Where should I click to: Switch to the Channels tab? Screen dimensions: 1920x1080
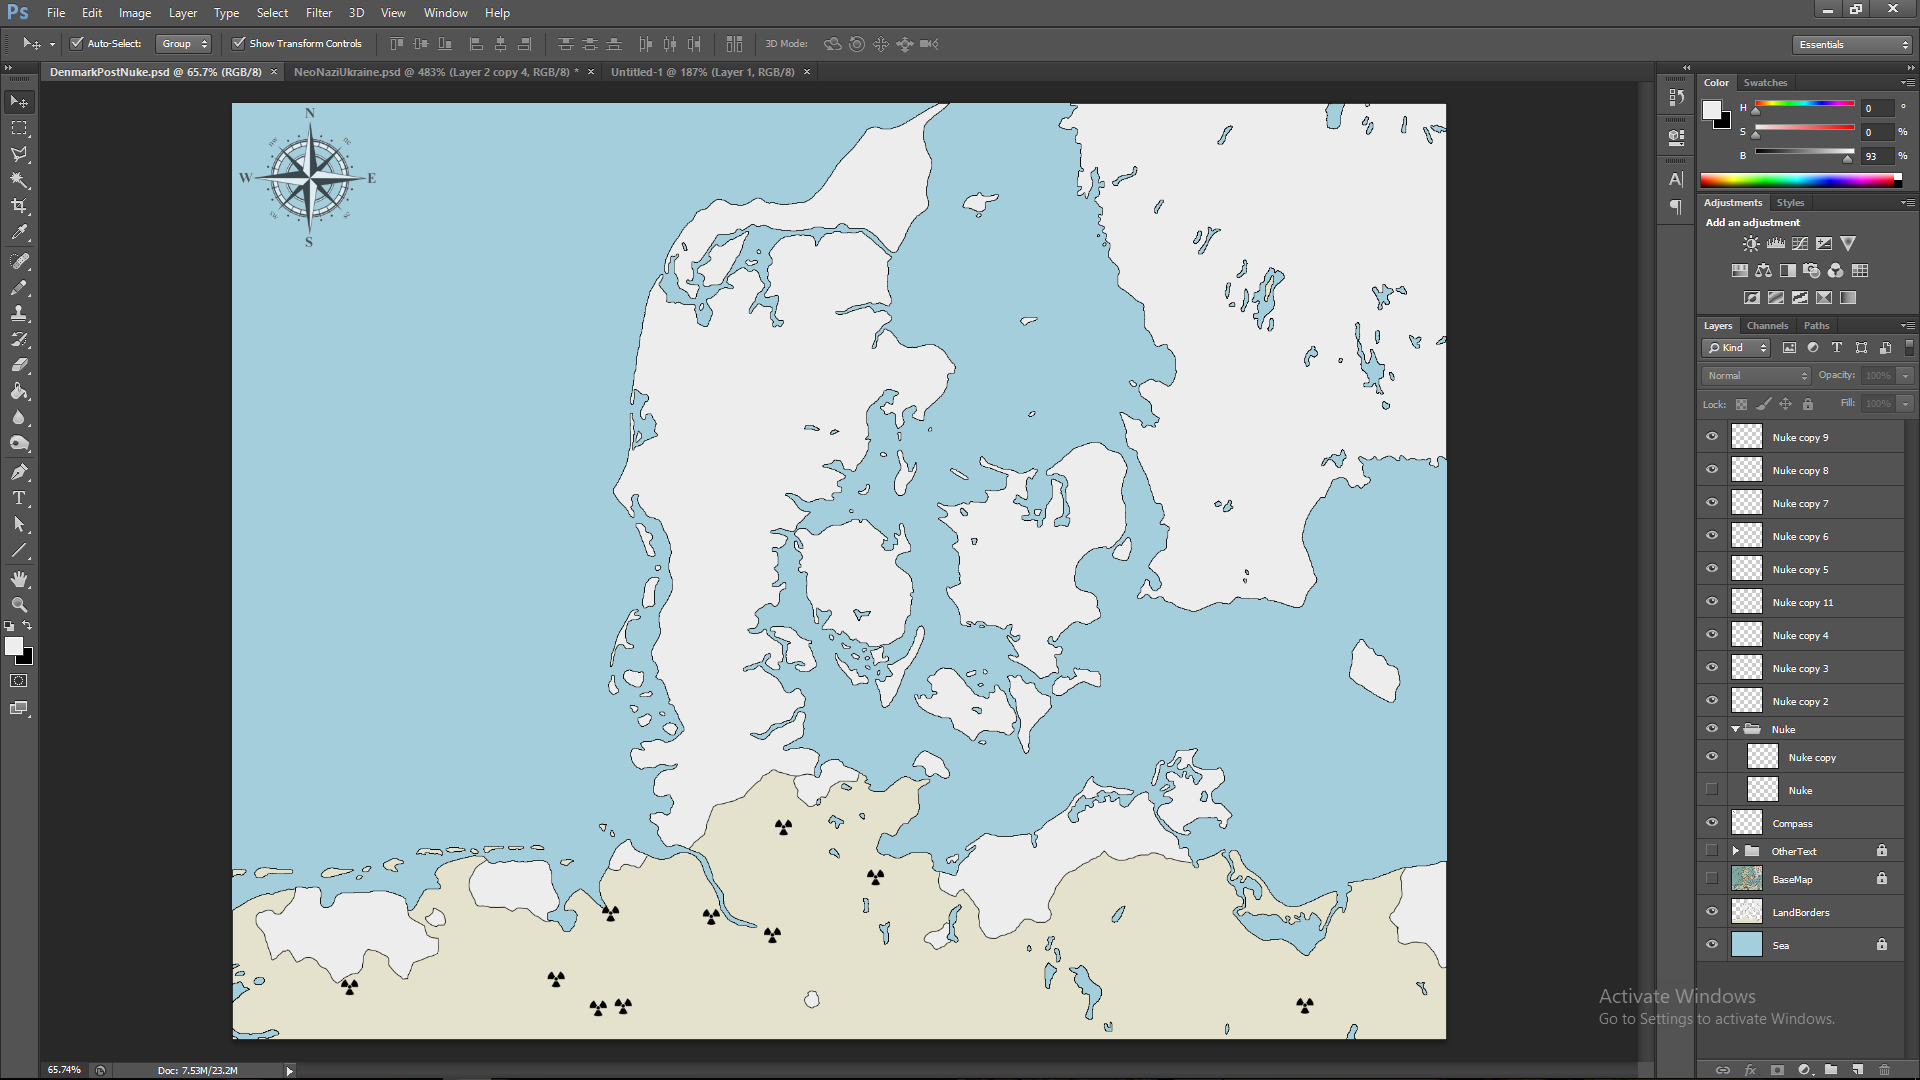1767,326
